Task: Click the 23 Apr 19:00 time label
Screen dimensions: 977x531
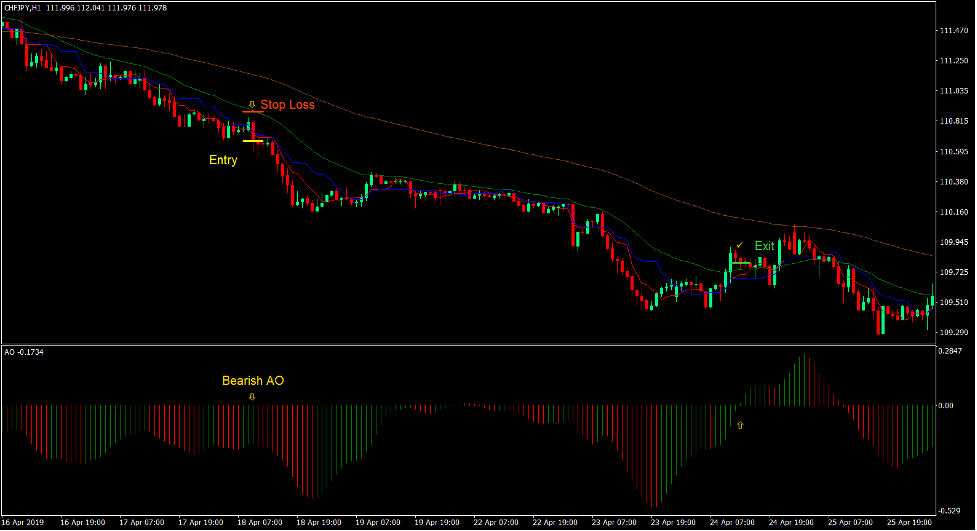Action: tap(674, 522)
